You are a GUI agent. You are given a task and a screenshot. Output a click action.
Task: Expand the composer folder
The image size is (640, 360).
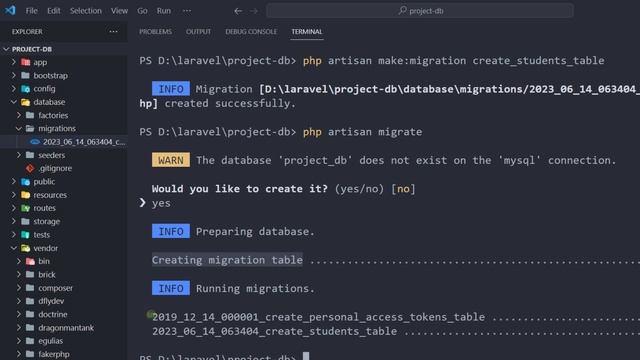coord(18,288)
